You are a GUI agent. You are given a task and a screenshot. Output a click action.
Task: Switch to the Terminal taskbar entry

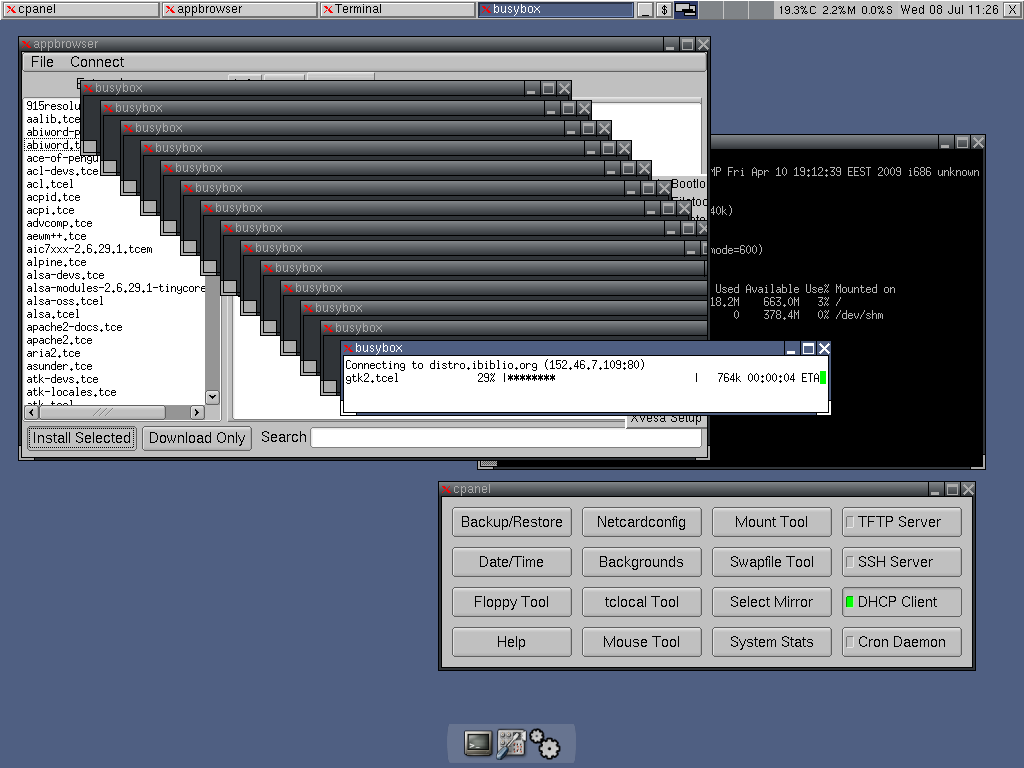tap(397, 9)
